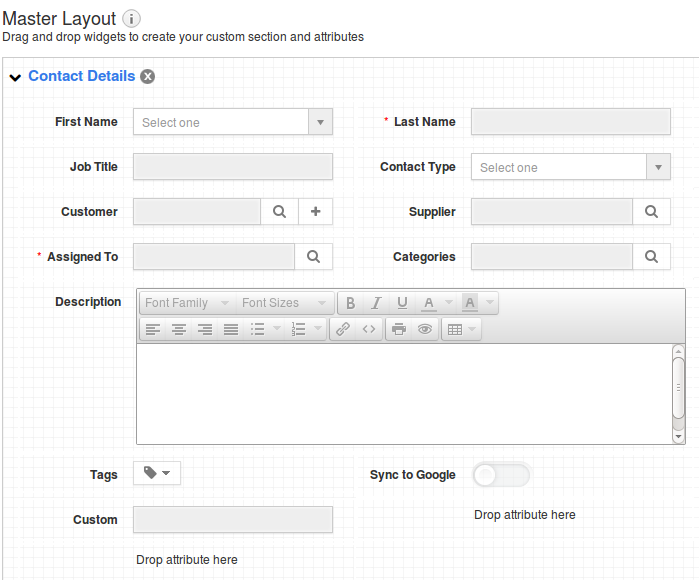Image resolution: width=699 pixels, height=580 pixels.
Task: Click the Print icon in the editor toolbar
Action: [x=399, y=329]
